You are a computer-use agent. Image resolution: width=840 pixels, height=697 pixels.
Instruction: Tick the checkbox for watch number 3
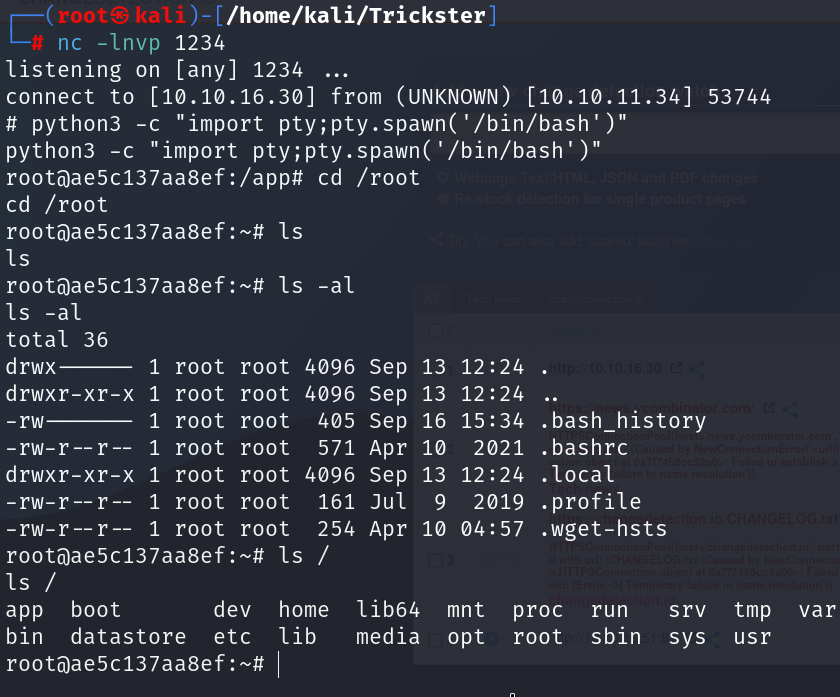[x=436, y=561]
